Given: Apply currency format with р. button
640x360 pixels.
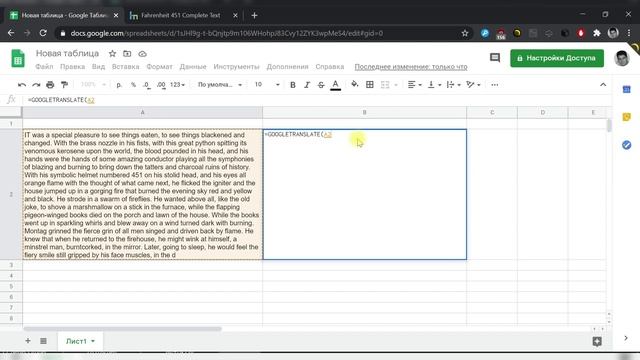Looking at the screenshot, I should pyautogui.click(x=119, y=85).
